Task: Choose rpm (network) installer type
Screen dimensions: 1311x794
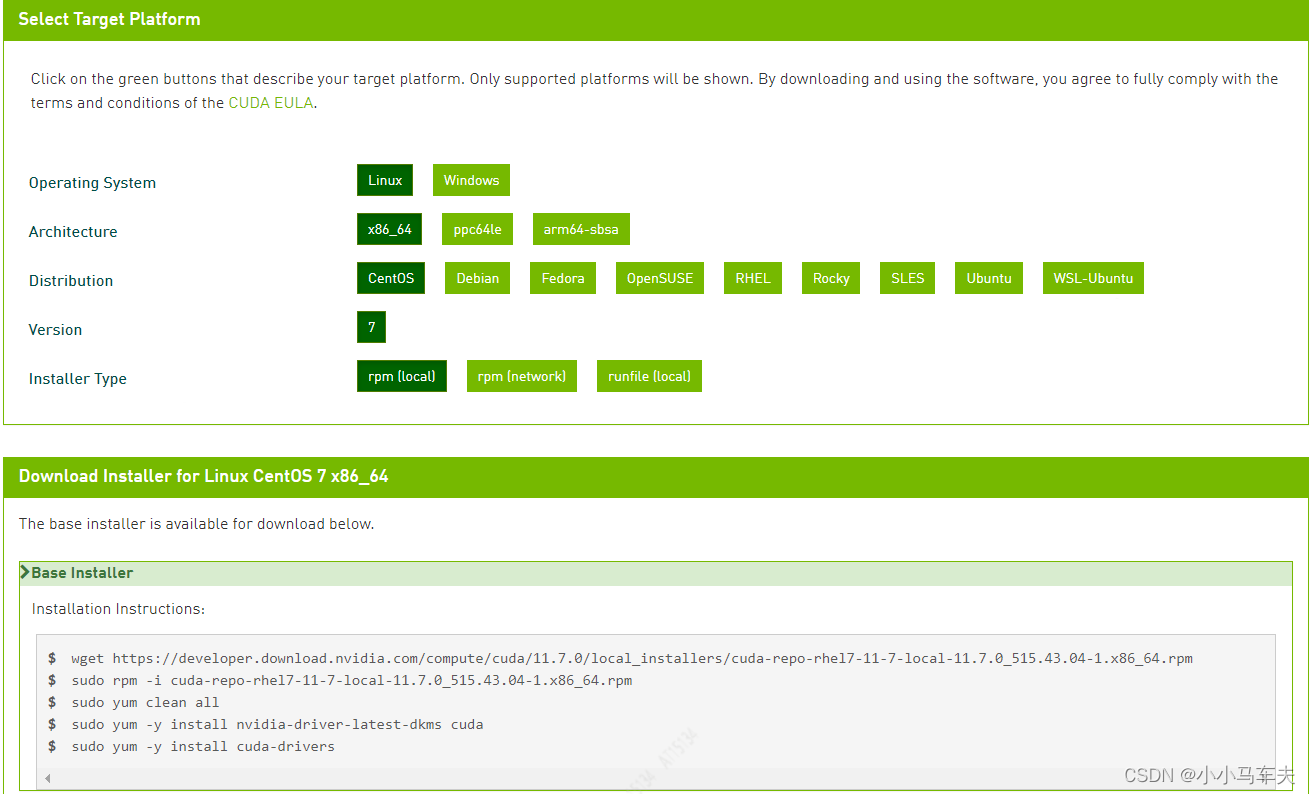Action: tap(522, 376)
